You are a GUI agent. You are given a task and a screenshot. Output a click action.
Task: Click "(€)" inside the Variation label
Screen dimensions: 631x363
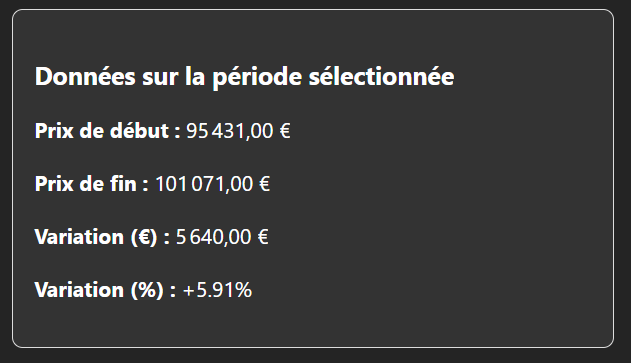144,237
